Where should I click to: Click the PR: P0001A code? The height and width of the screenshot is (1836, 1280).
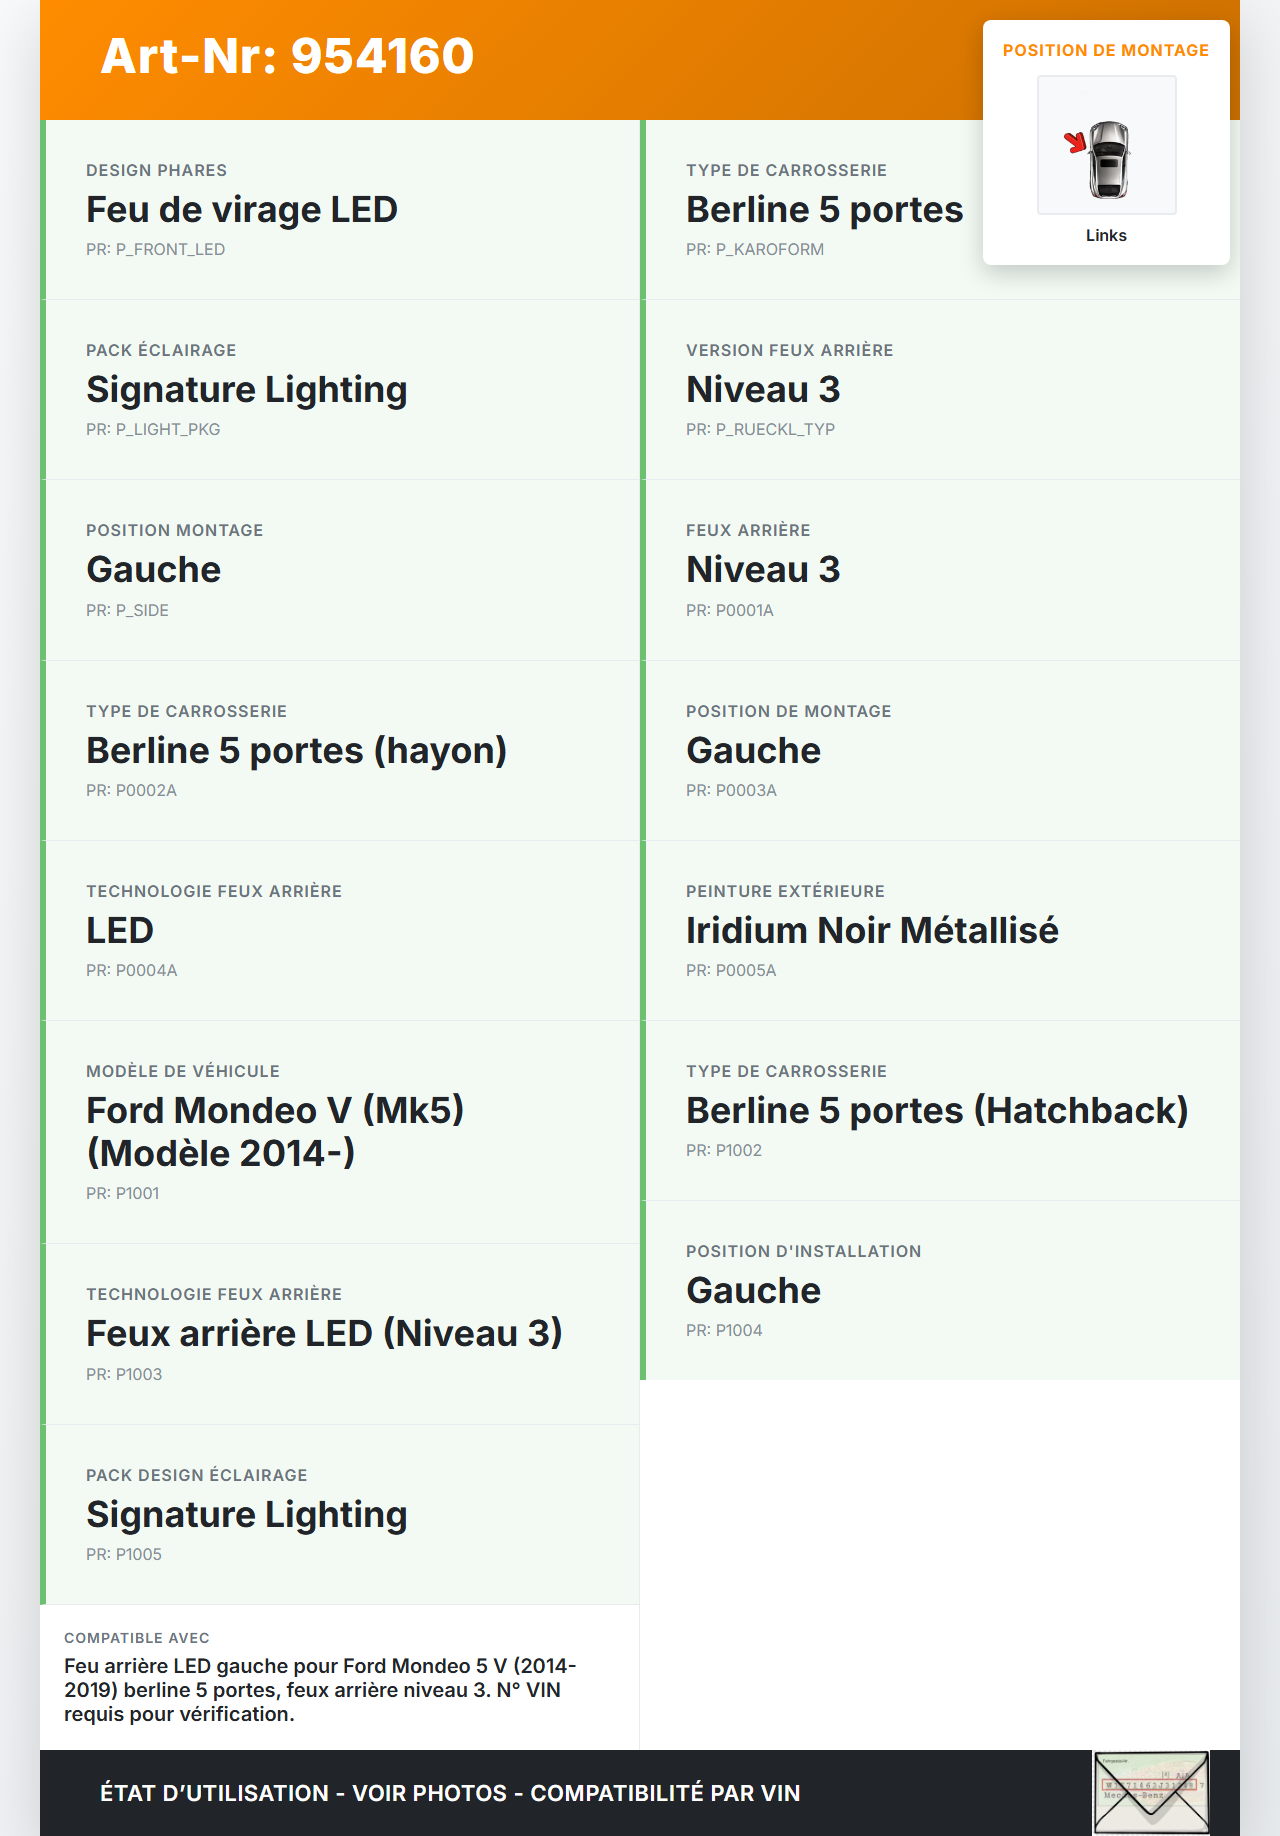730,610
